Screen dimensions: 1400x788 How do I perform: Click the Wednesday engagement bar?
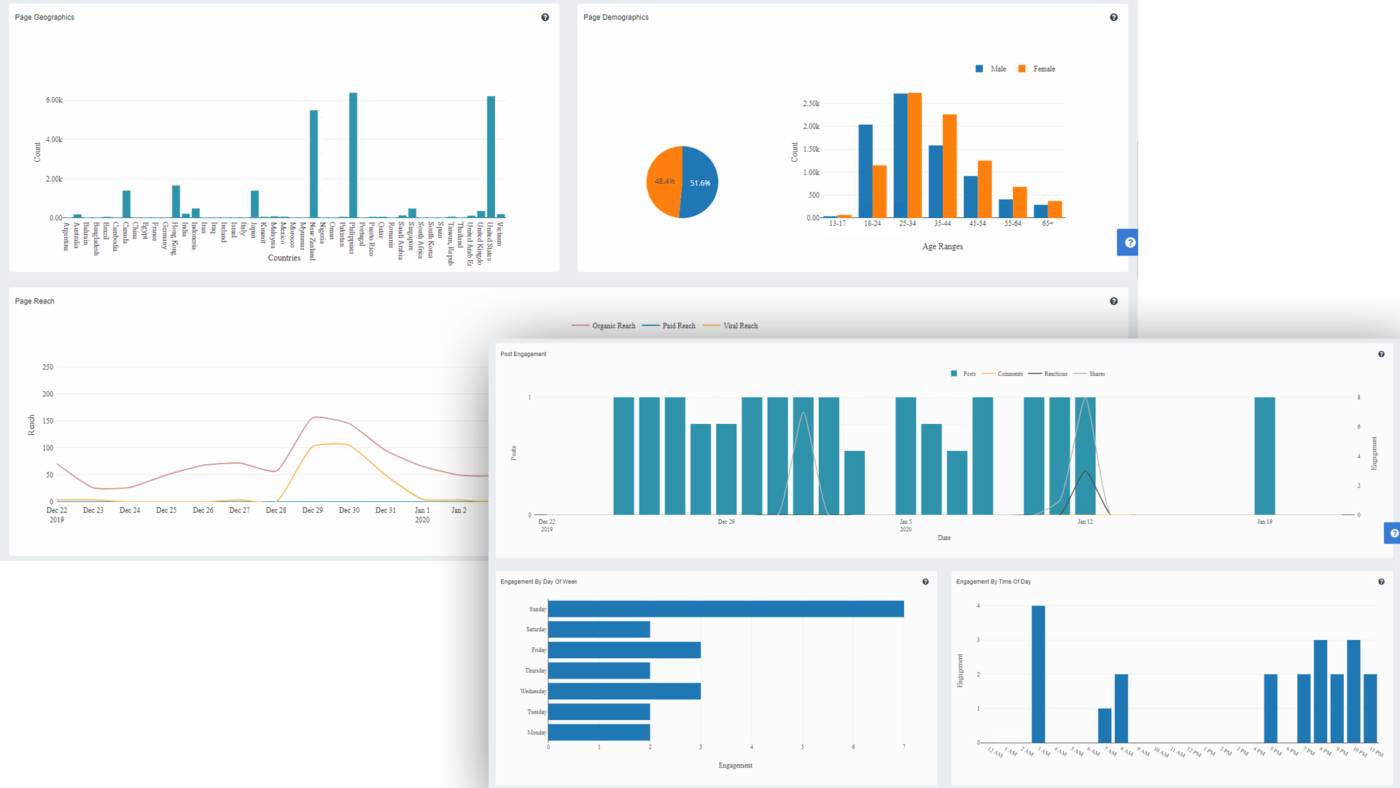[x=625, y=691]
